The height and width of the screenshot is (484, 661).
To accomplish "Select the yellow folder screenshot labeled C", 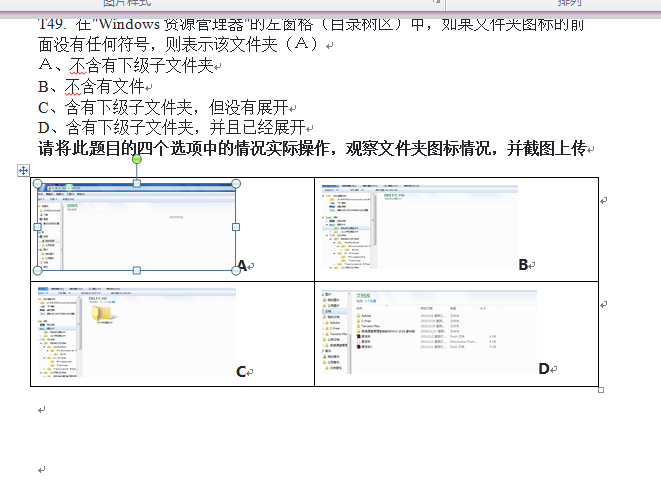I will 137,332.
